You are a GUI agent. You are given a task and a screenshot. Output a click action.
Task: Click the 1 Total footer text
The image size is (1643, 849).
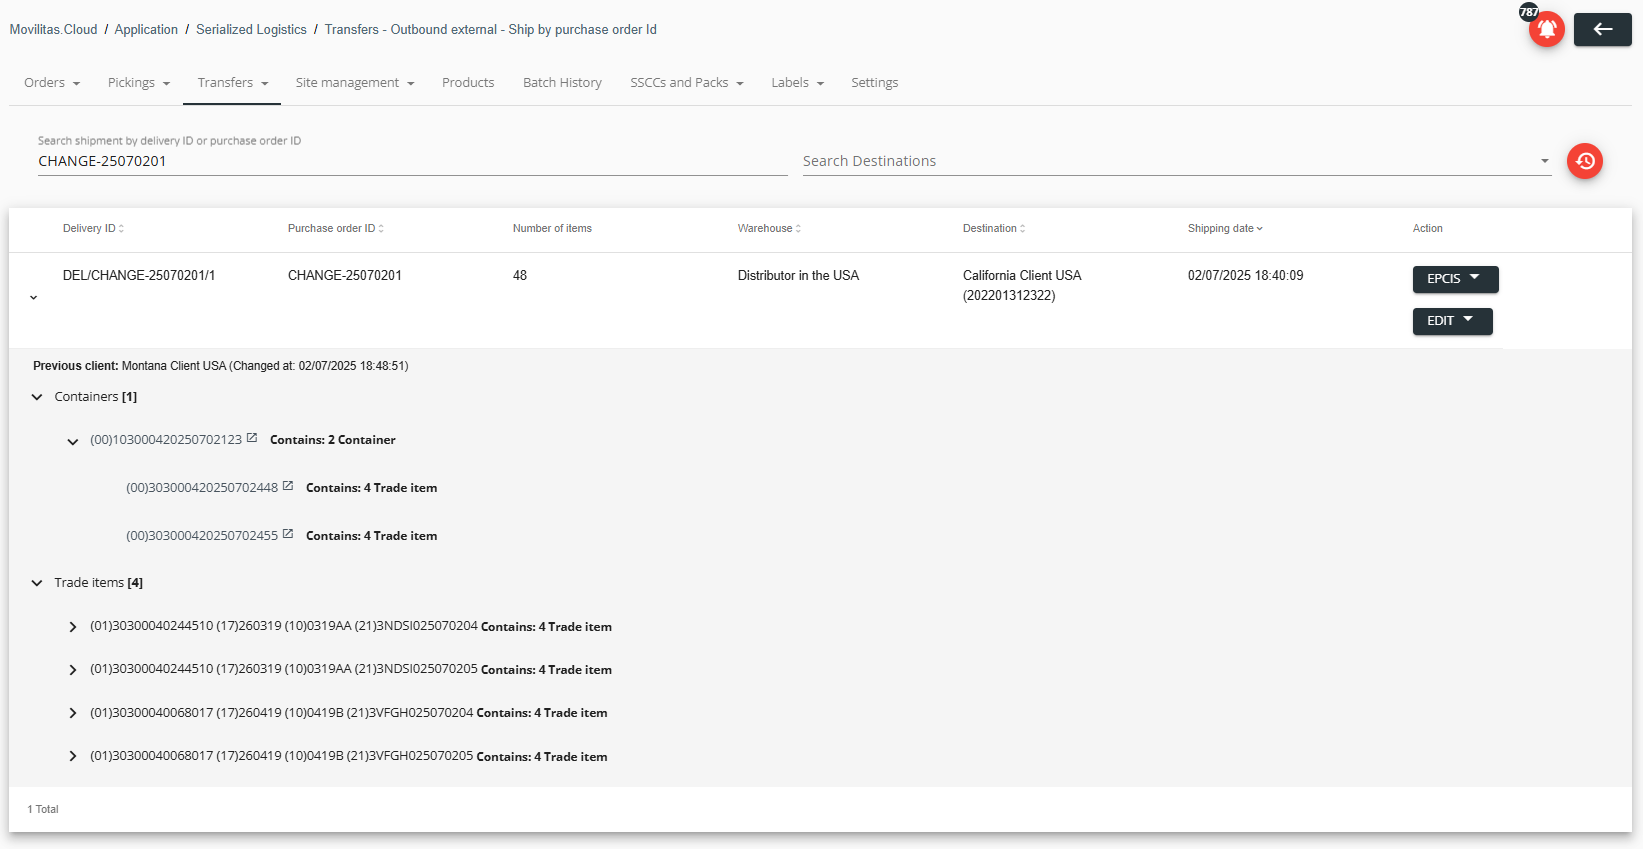pyautogui.click(x=43, y=809)
